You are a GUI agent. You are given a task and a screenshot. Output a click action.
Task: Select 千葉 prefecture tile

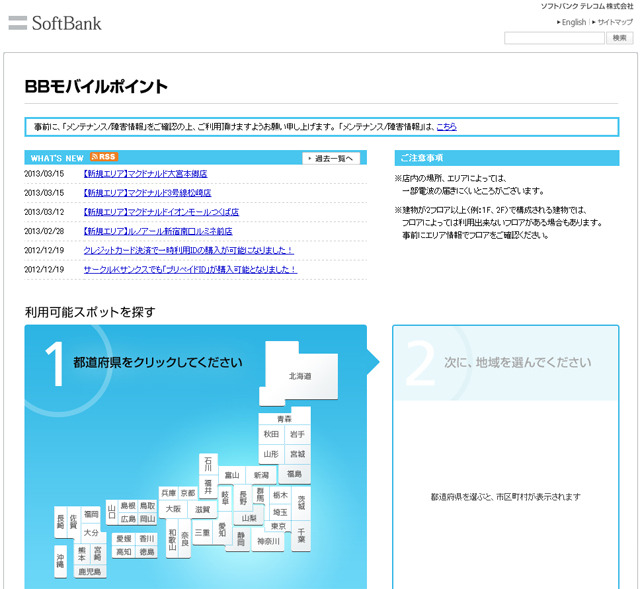(x=301, y=536)
